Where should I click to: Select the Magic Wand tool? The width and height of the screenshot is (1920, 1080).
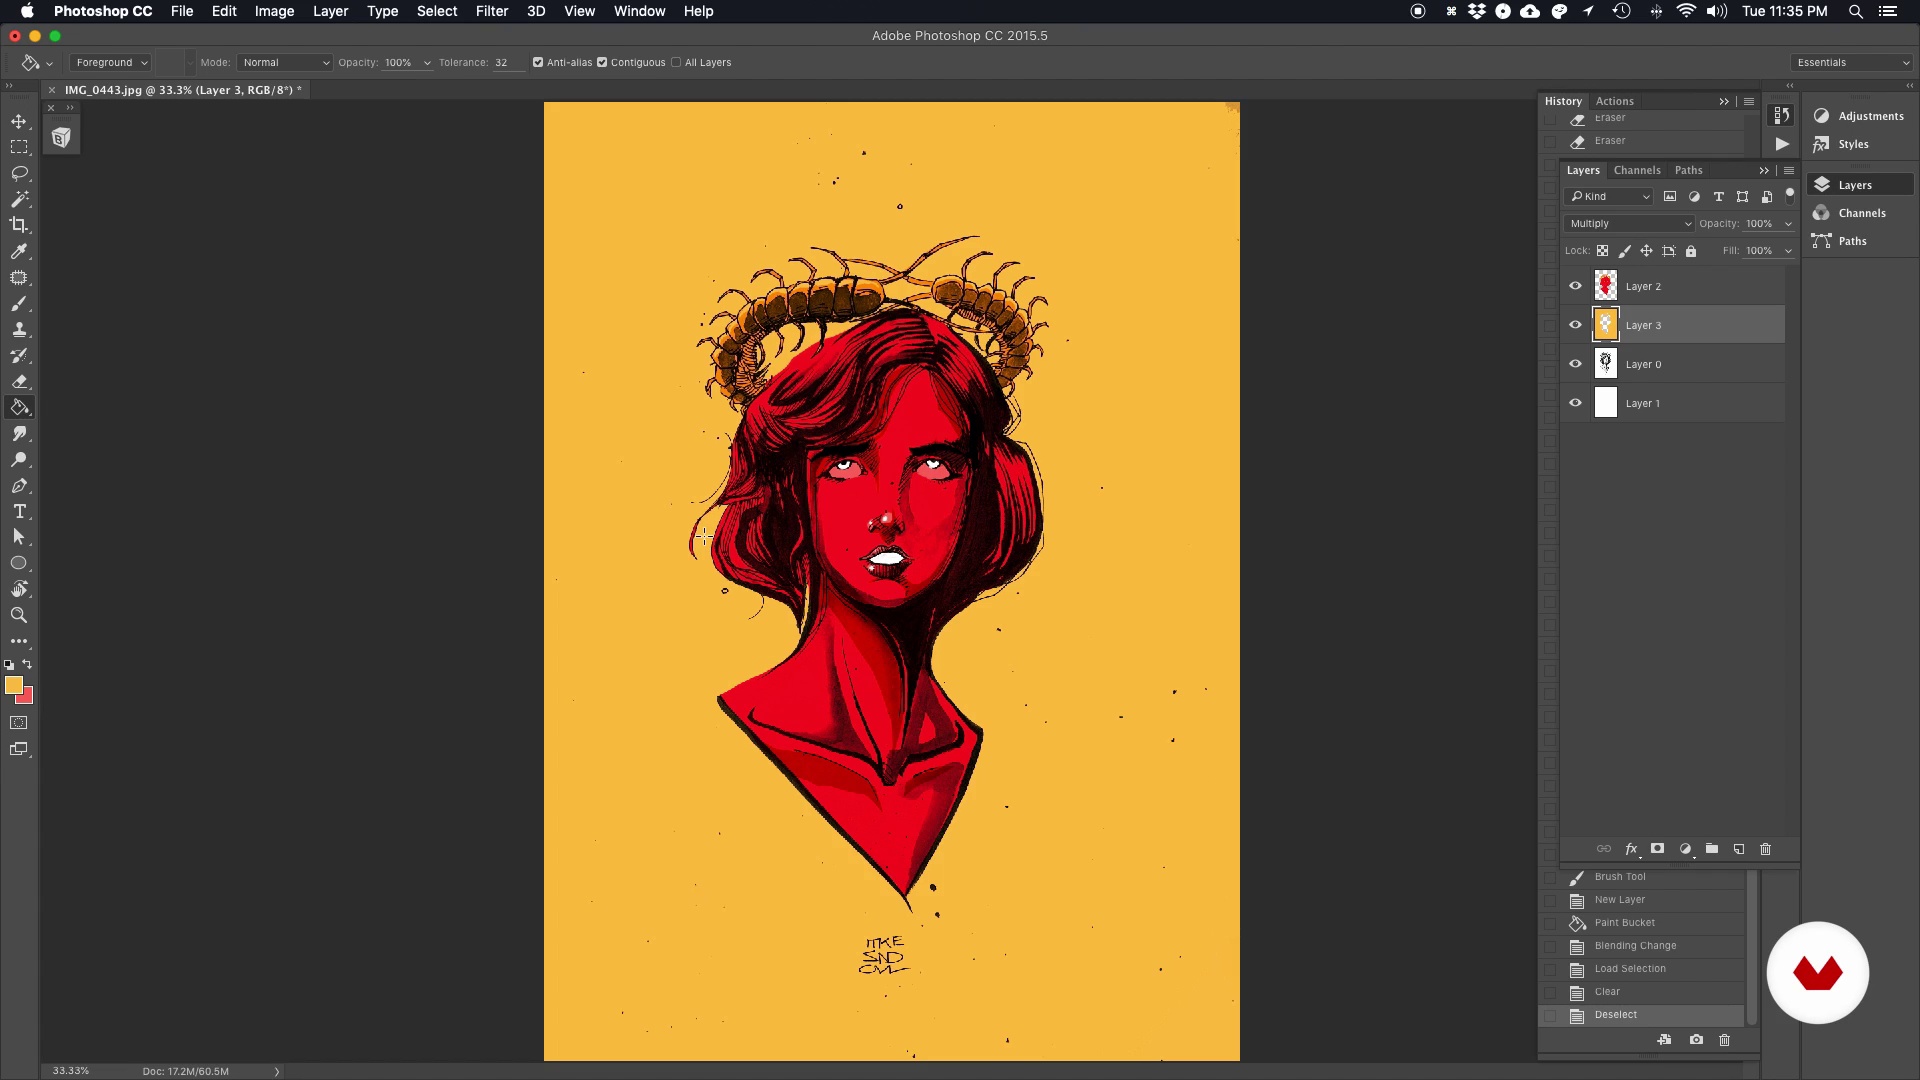19,199
